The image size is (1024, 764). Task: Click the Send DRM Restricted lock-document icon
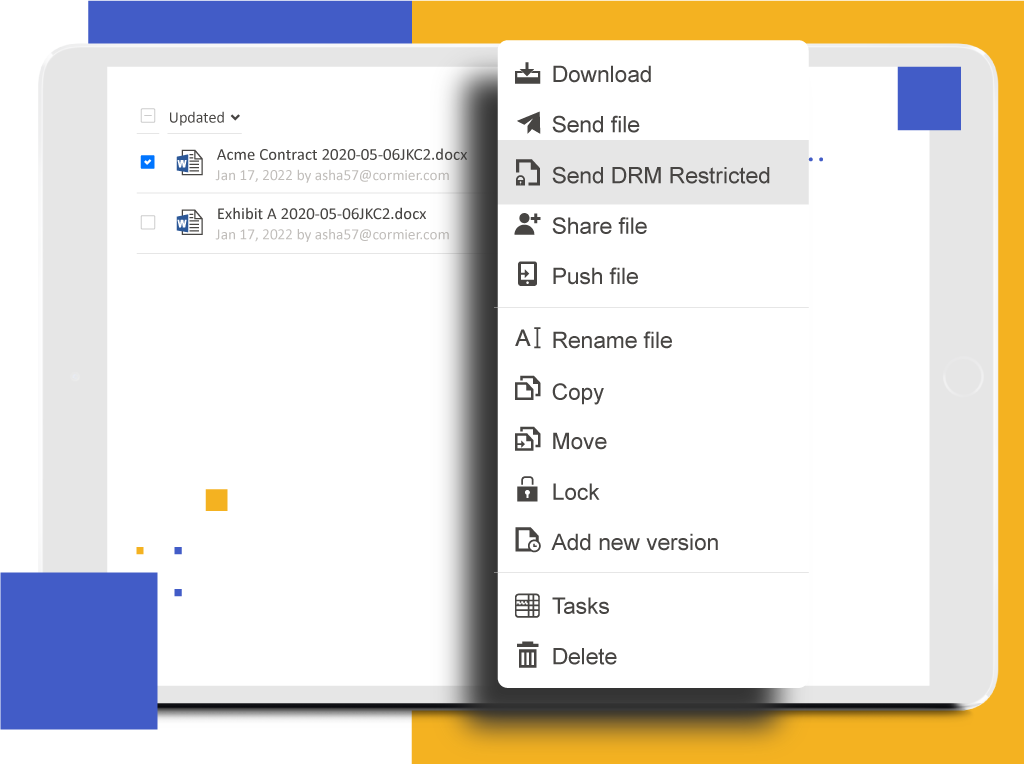528,173
